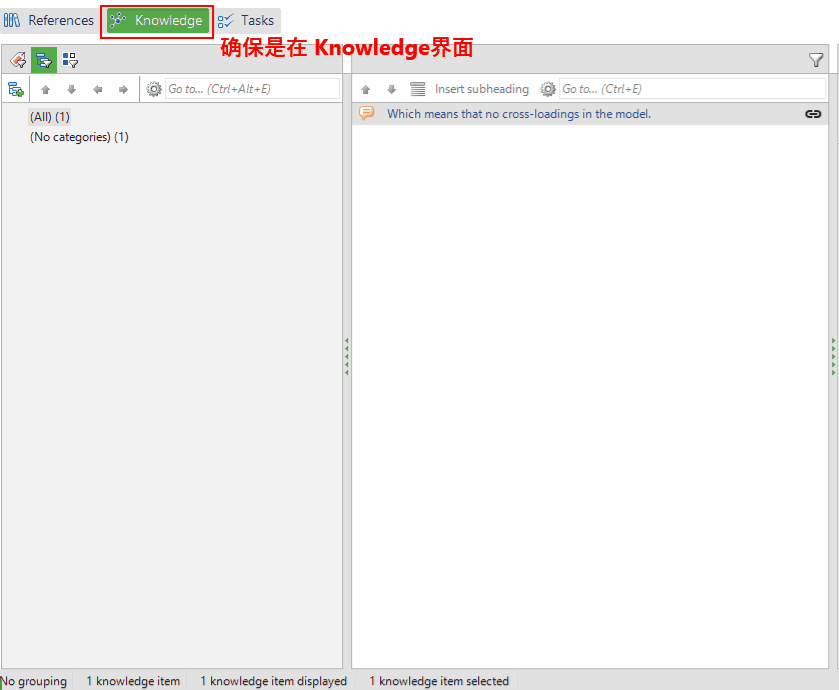This screenshot has height=690, width=839.
Task: Click '1 knowledge item displayed' status text
Action: point(273,681)
